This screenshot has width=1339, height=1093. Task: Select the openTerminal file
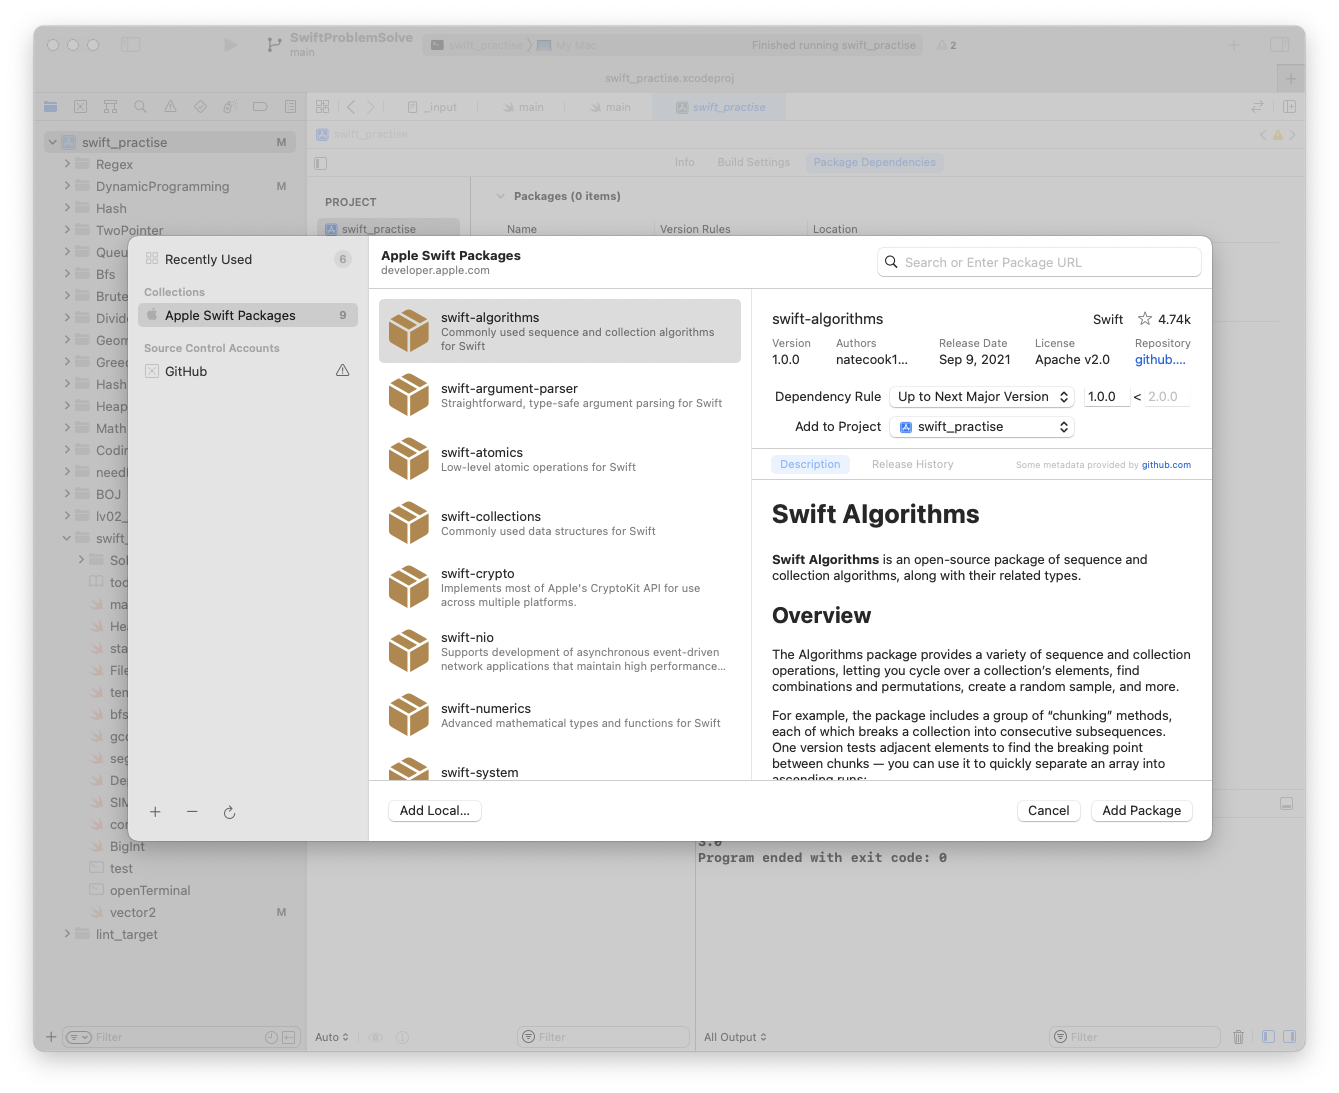pyautogui.click(x=150, y=890)
